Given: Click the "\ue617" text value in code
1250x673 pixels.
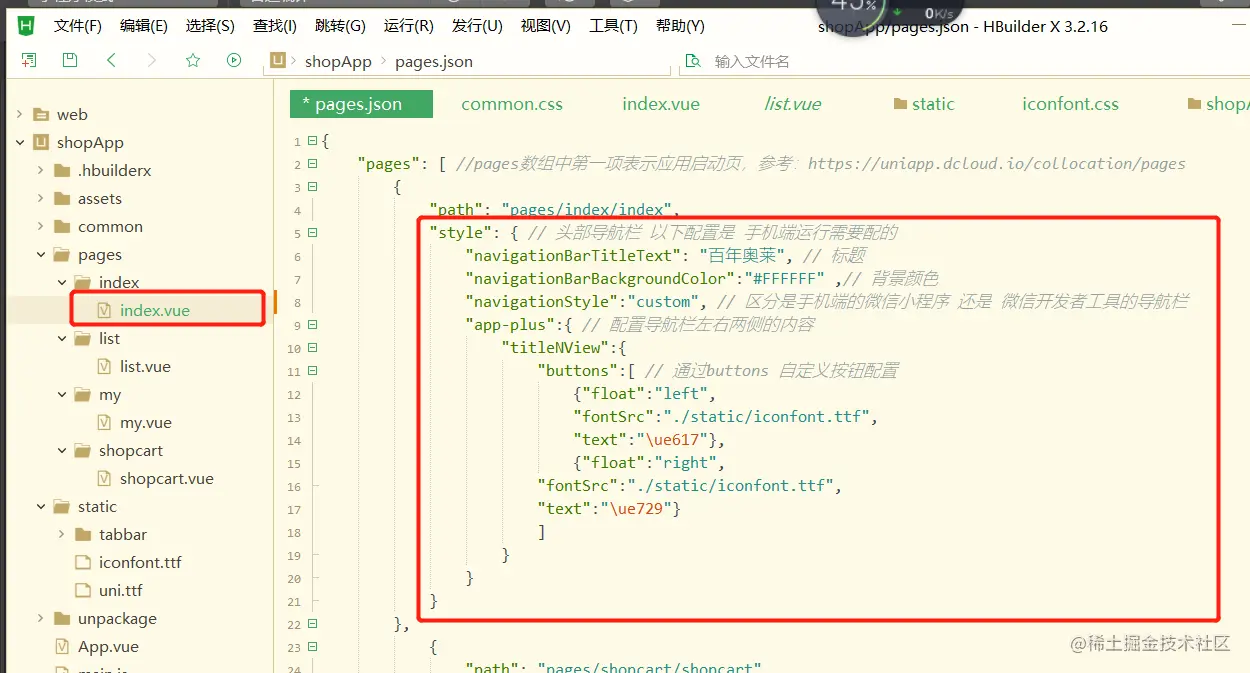Looking at the screenshot, I should 672,439.
